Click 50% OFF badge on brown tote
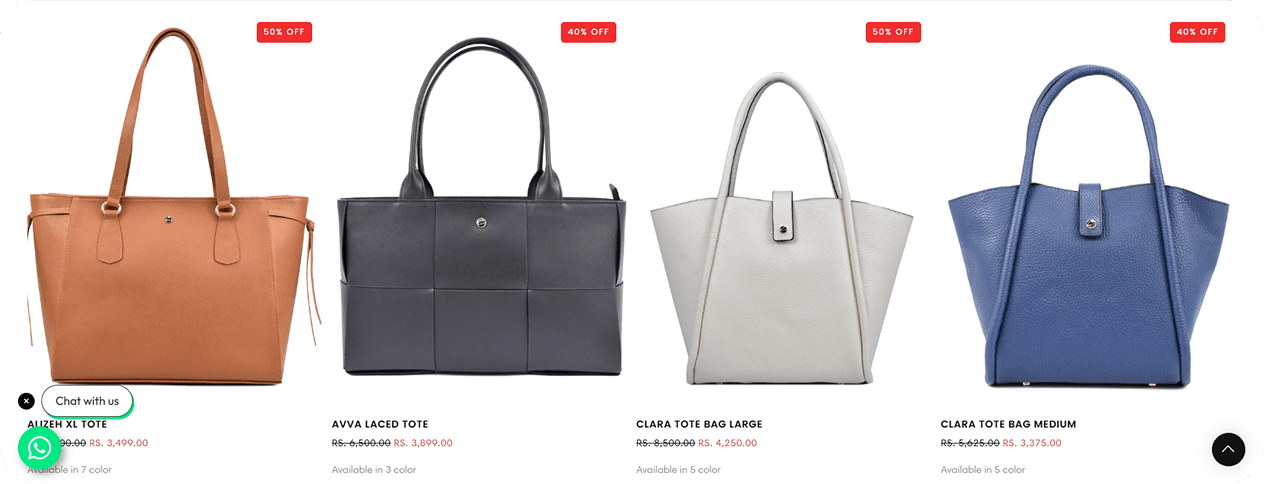 pyautogui.click(x=284, y=32)
